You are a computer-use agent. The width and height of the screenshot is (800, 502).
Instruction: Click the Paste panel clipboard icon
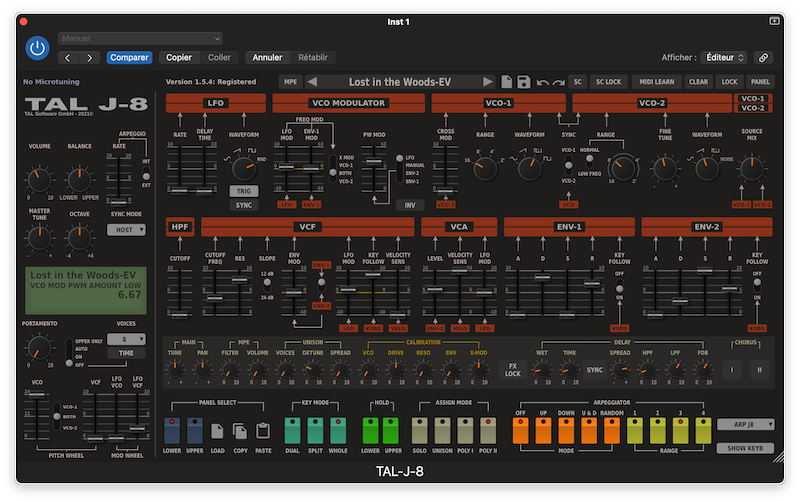[263, 431]
